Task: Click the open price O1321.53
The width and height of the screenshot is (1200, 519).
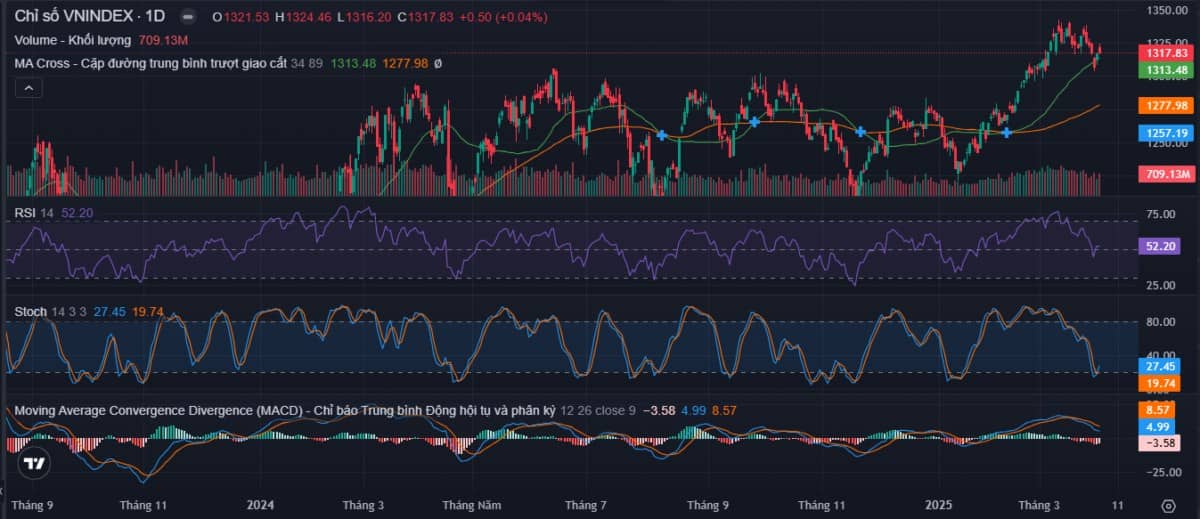Action: 241,17
